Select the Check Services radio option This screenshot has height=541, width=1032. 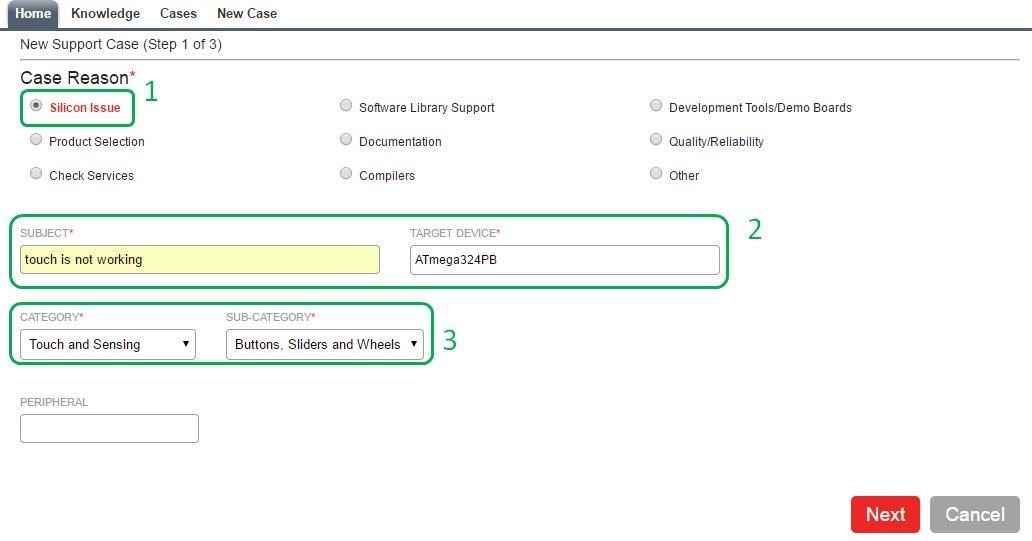pyautogui.click(x=37, y=174)
